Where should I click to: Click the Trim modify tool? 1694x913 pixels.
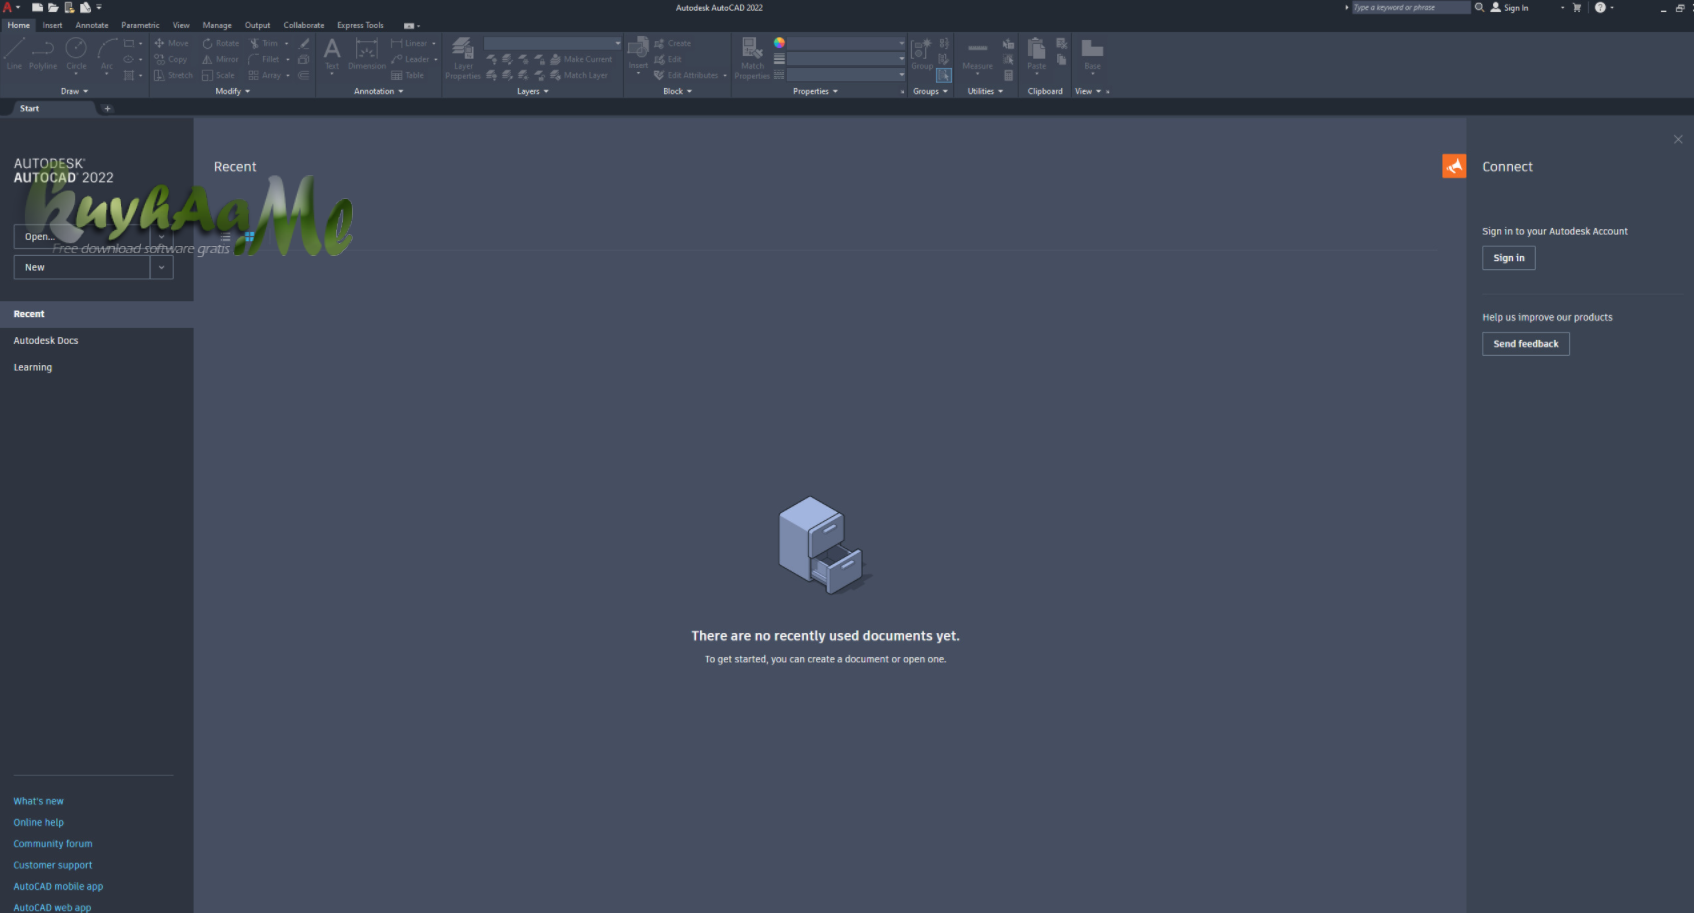264,43
